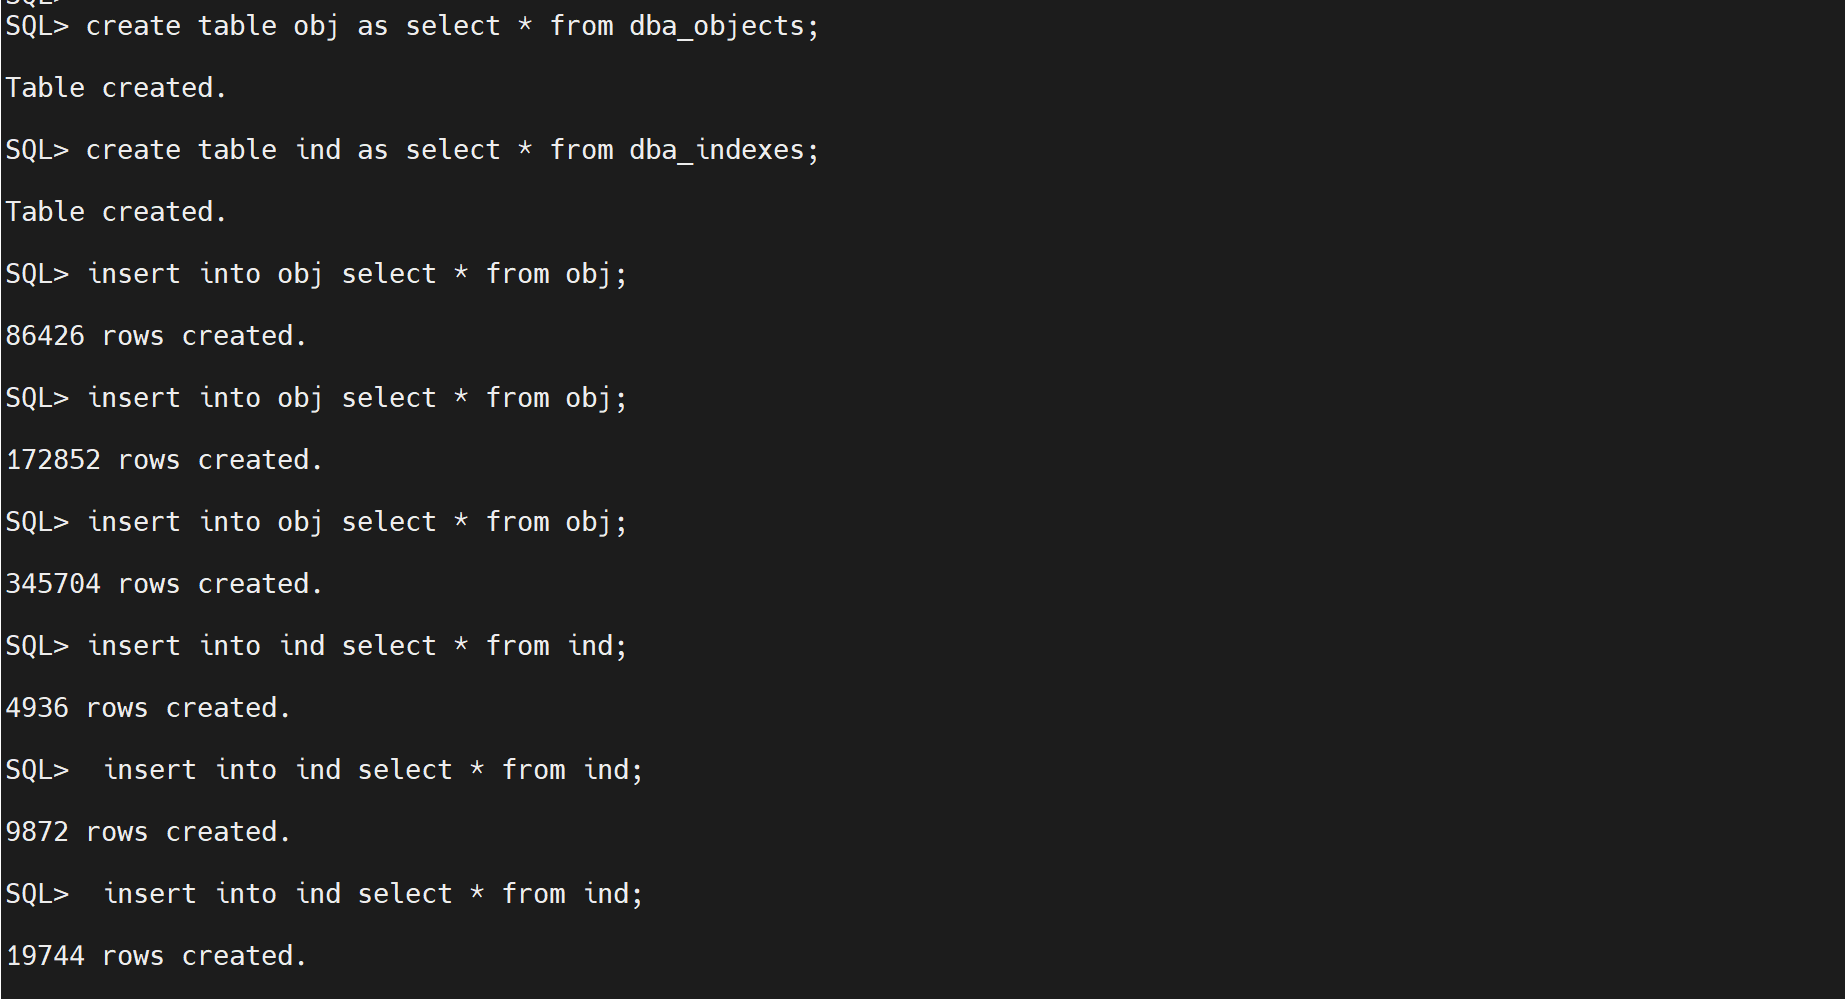Click the SQL> prompt before "create table ind"
Viewport: 1845px width, 999px height.
[x=37, y=151]
